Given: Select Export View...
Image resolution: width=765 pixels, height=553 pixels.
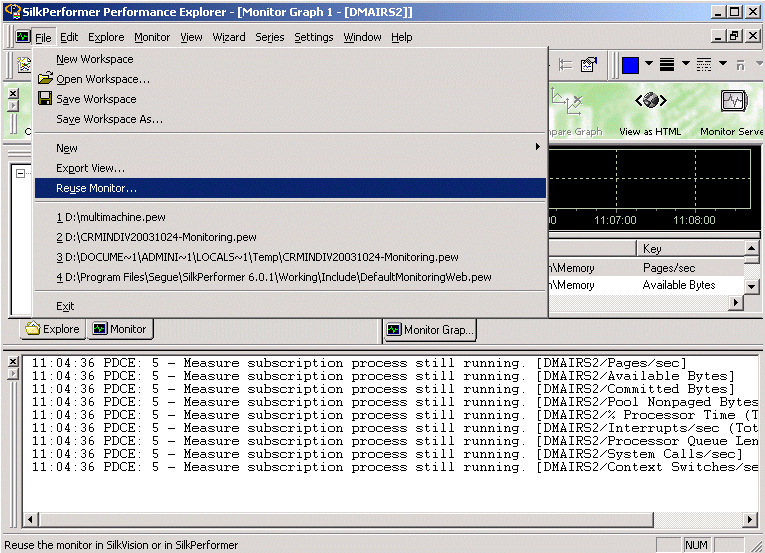Looking at the screenshot, I should [x=290, y=168].
